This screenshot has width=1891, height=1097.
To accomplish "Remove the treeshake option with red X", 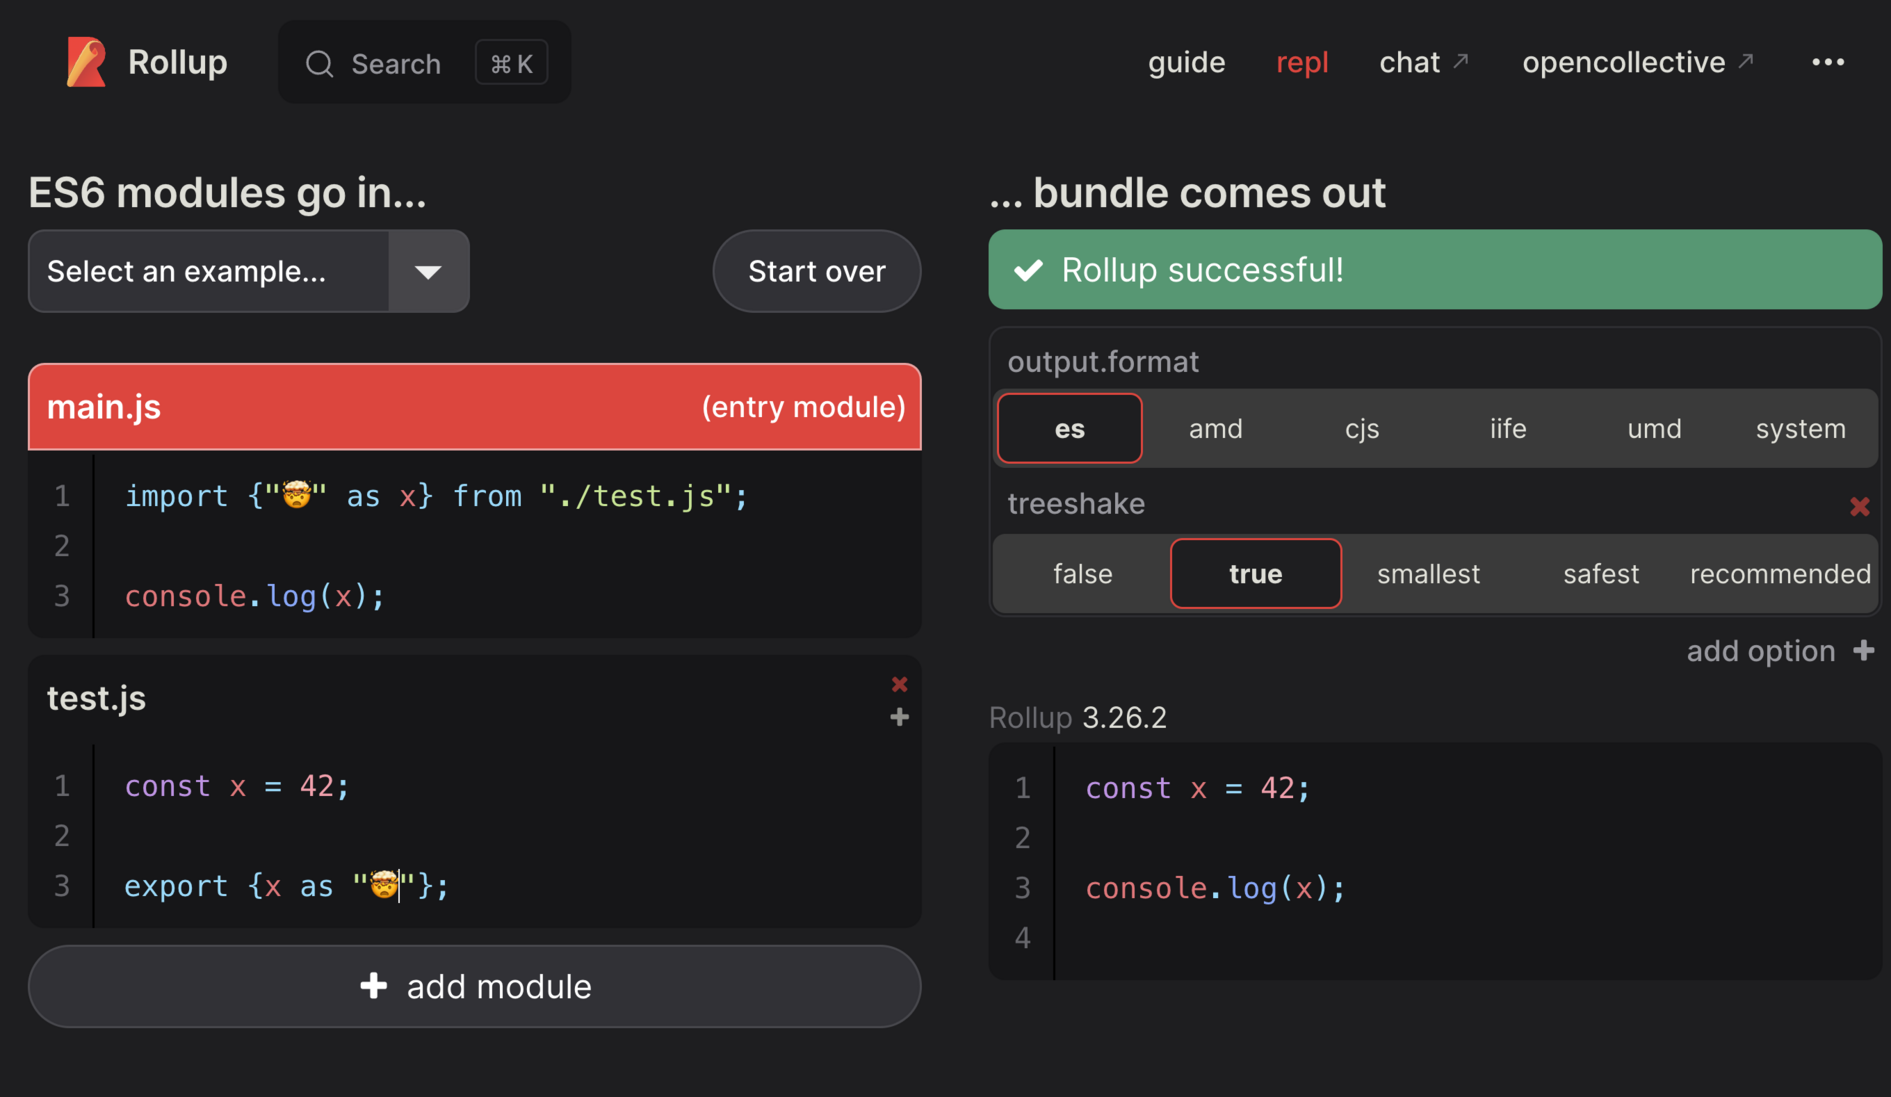I will click(1859, 507).
